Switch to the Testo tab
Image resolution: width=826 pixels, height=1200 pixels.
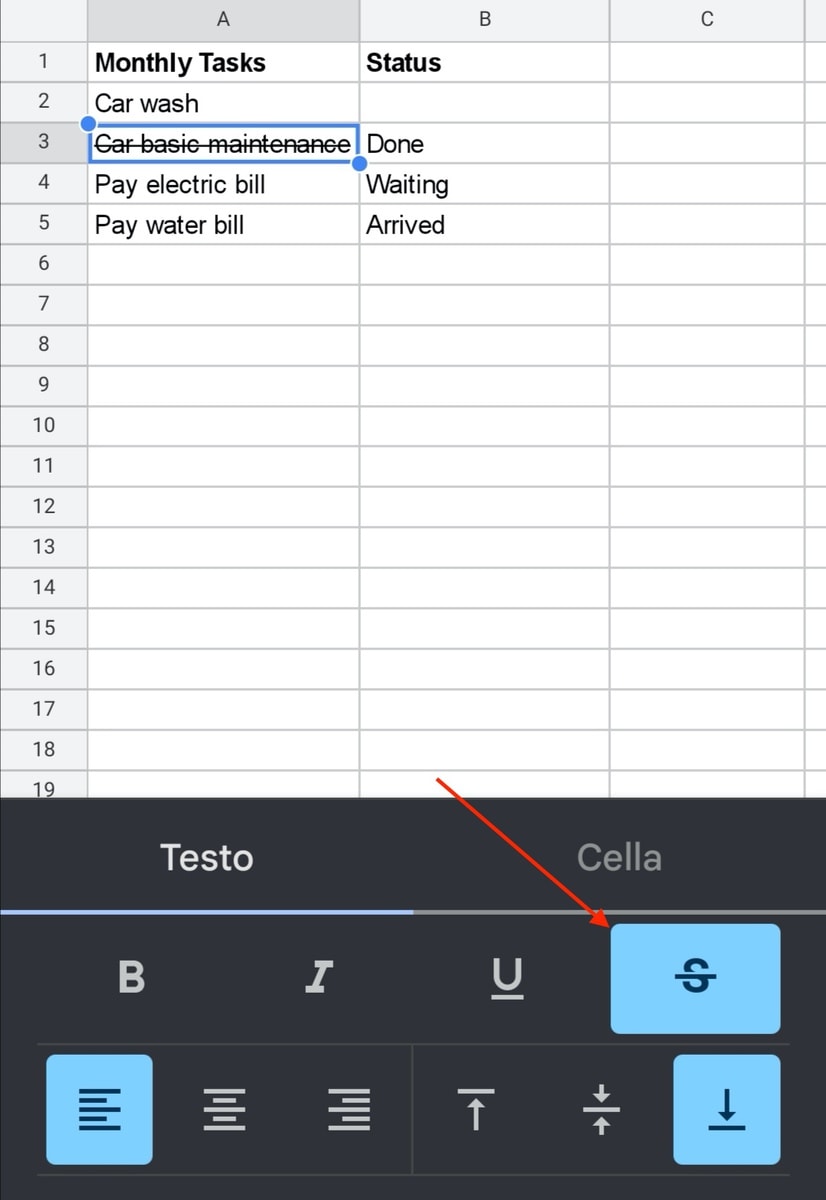click(x=207, y=857)
